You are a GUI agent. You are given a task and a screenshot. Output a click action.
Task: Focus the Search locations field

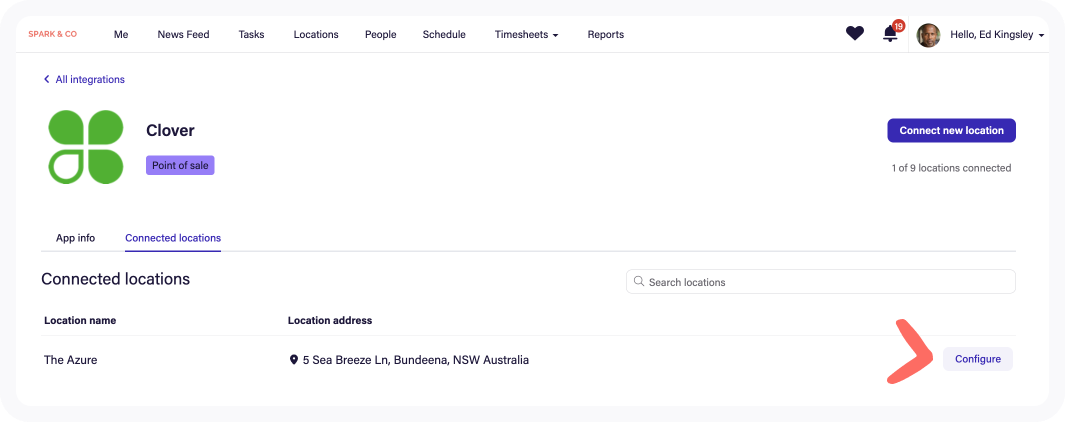click(x=820, y=282)
